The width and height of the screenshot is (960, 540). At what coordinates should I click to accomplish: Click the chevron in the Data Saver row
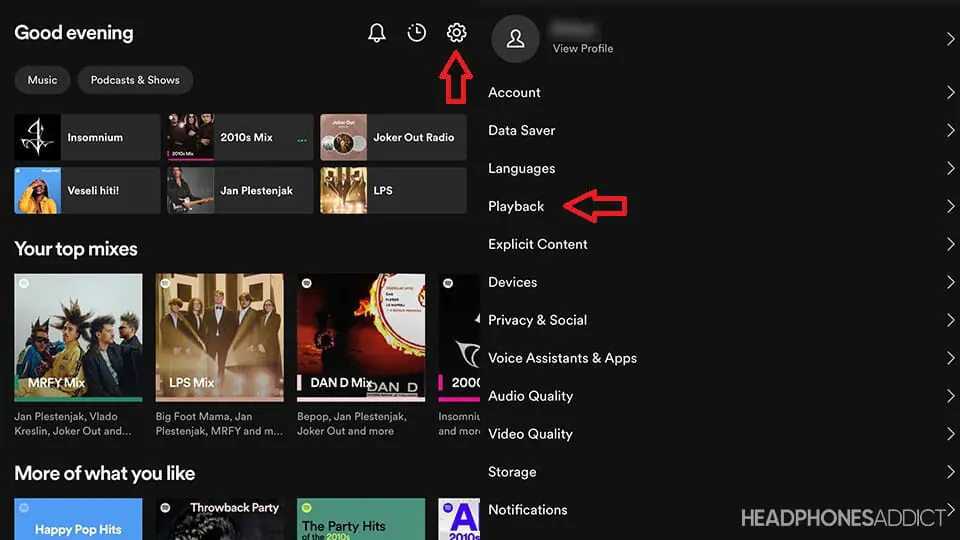click(x=950, y=130)
